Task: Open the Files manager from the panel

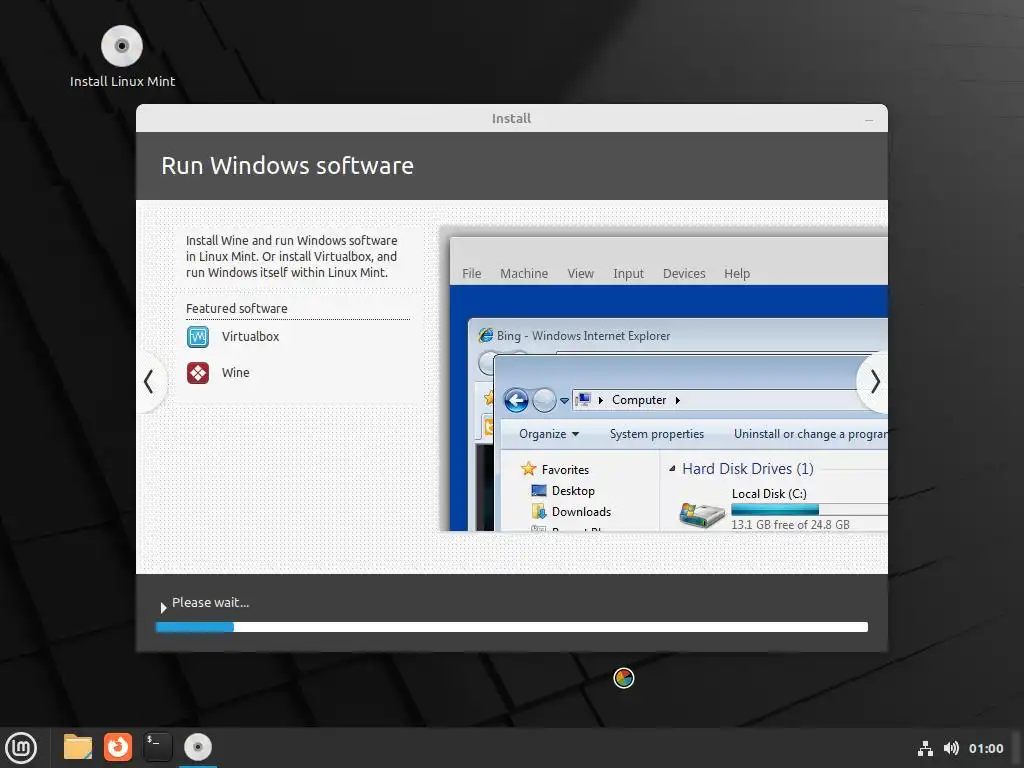Action: coord(78,747)
